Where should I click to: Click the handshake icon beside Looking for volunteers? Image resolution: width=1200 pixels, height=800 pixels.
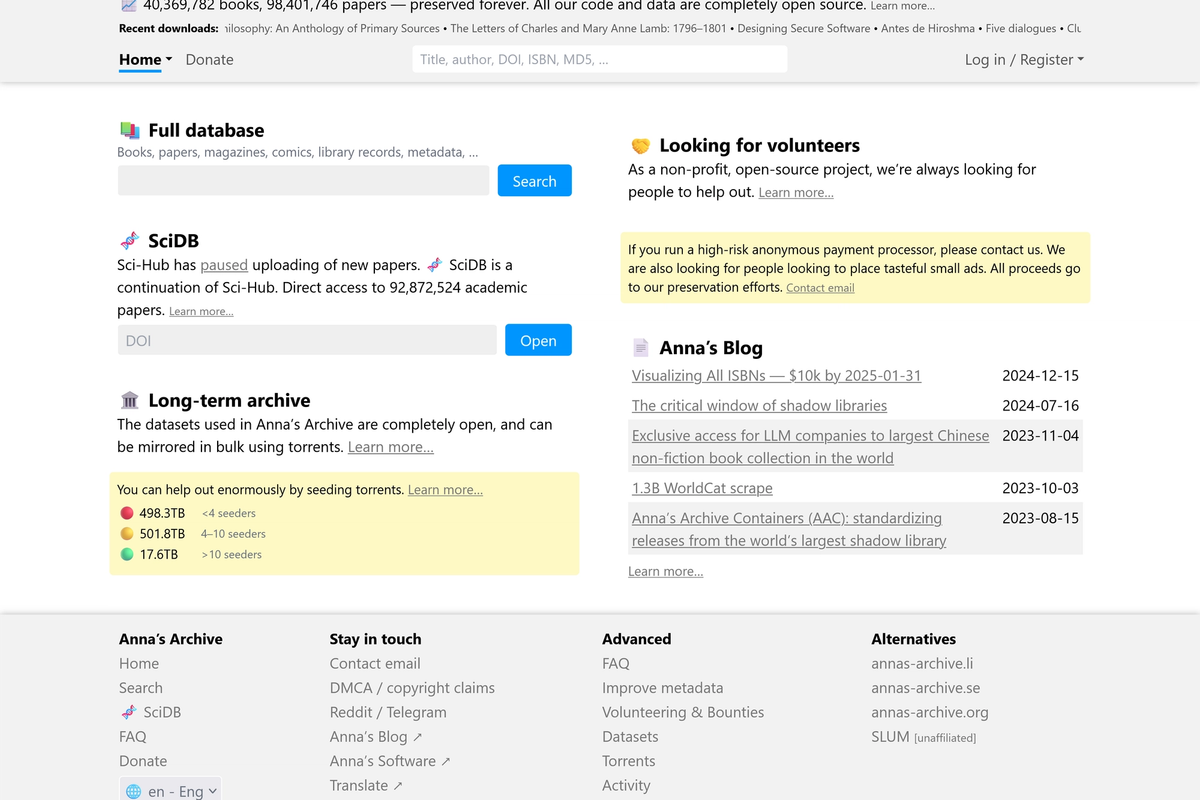641,146
